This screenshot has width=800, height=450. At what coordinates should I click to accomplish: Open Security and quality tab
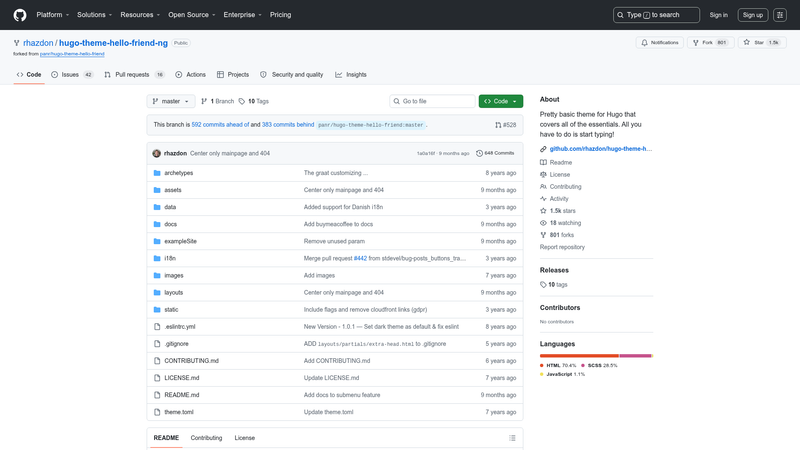[292, 74]
